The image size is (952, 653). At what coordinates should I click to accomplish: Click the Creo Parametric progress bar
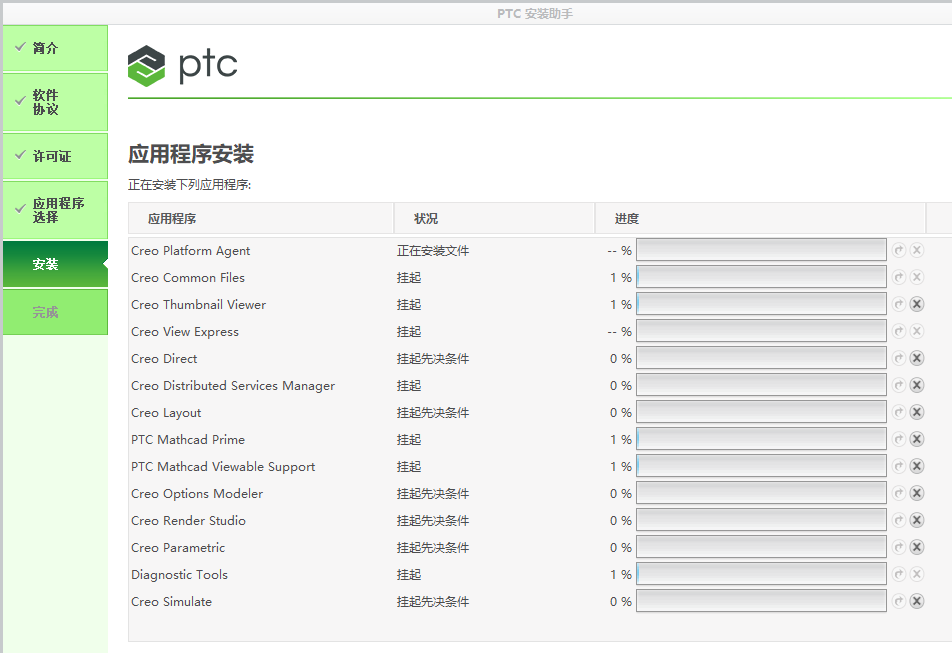pos(761,547)
